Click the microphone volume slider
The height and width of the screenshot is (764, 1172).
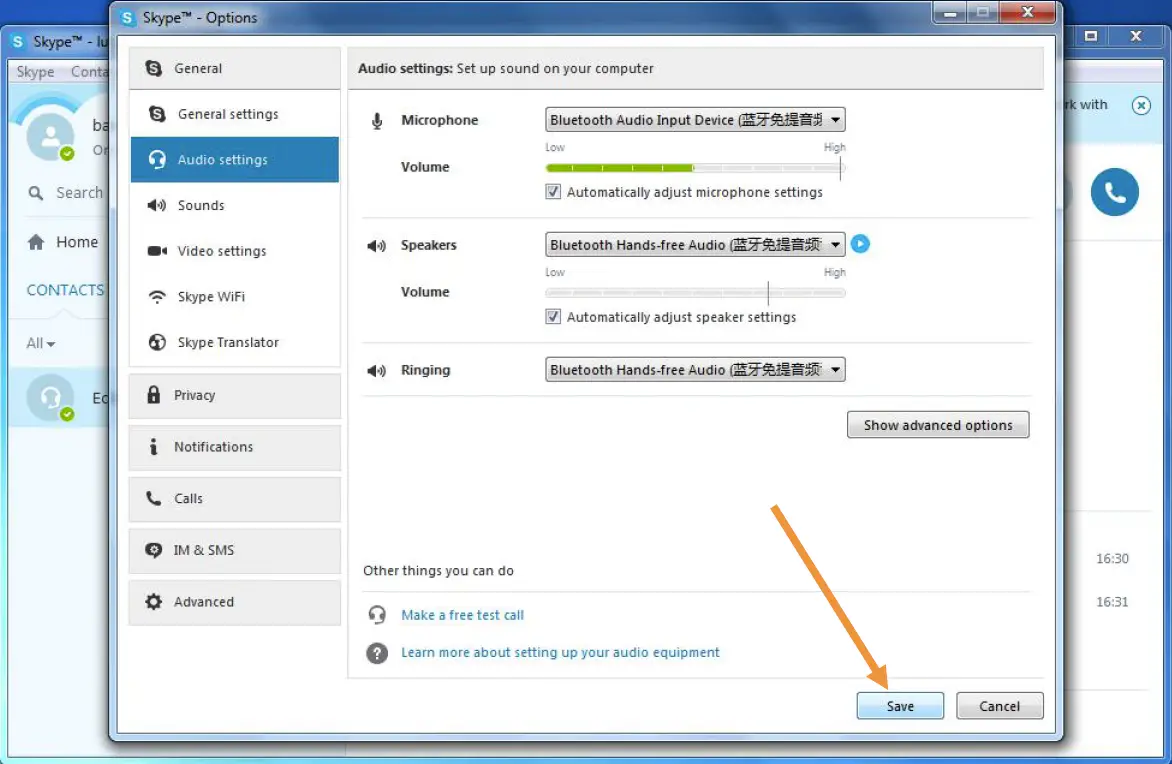click(695, 167)
